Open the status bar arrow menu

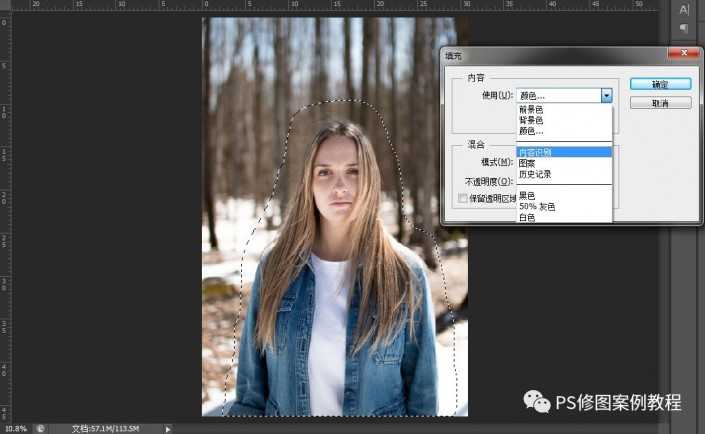pyautogui.click(x=168, y=429)
